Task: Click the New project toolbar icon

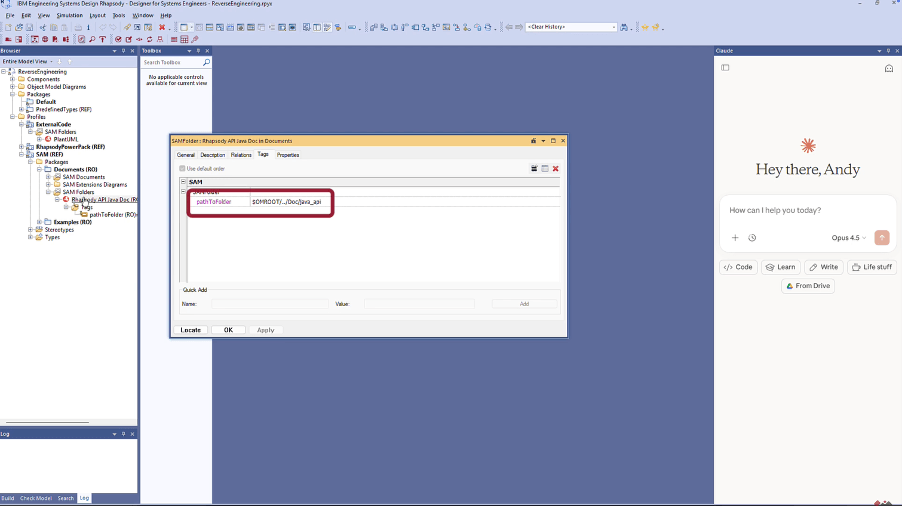Action: (8, 27)
